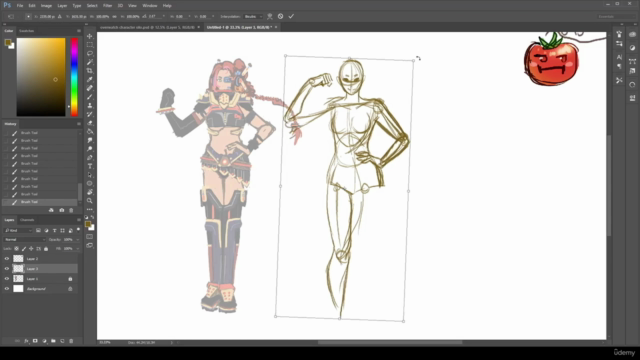
Task: Create new adjustment layer
Action: (x=44, y=341)
